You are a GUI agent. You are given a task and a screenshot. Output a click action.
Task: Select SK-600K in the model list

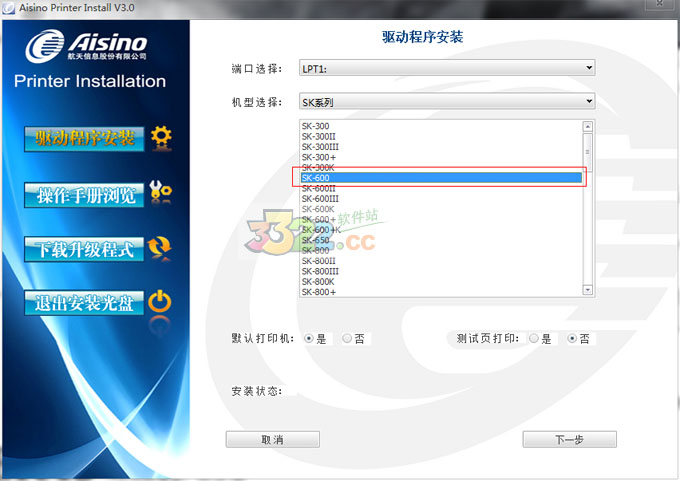(441, 209)
